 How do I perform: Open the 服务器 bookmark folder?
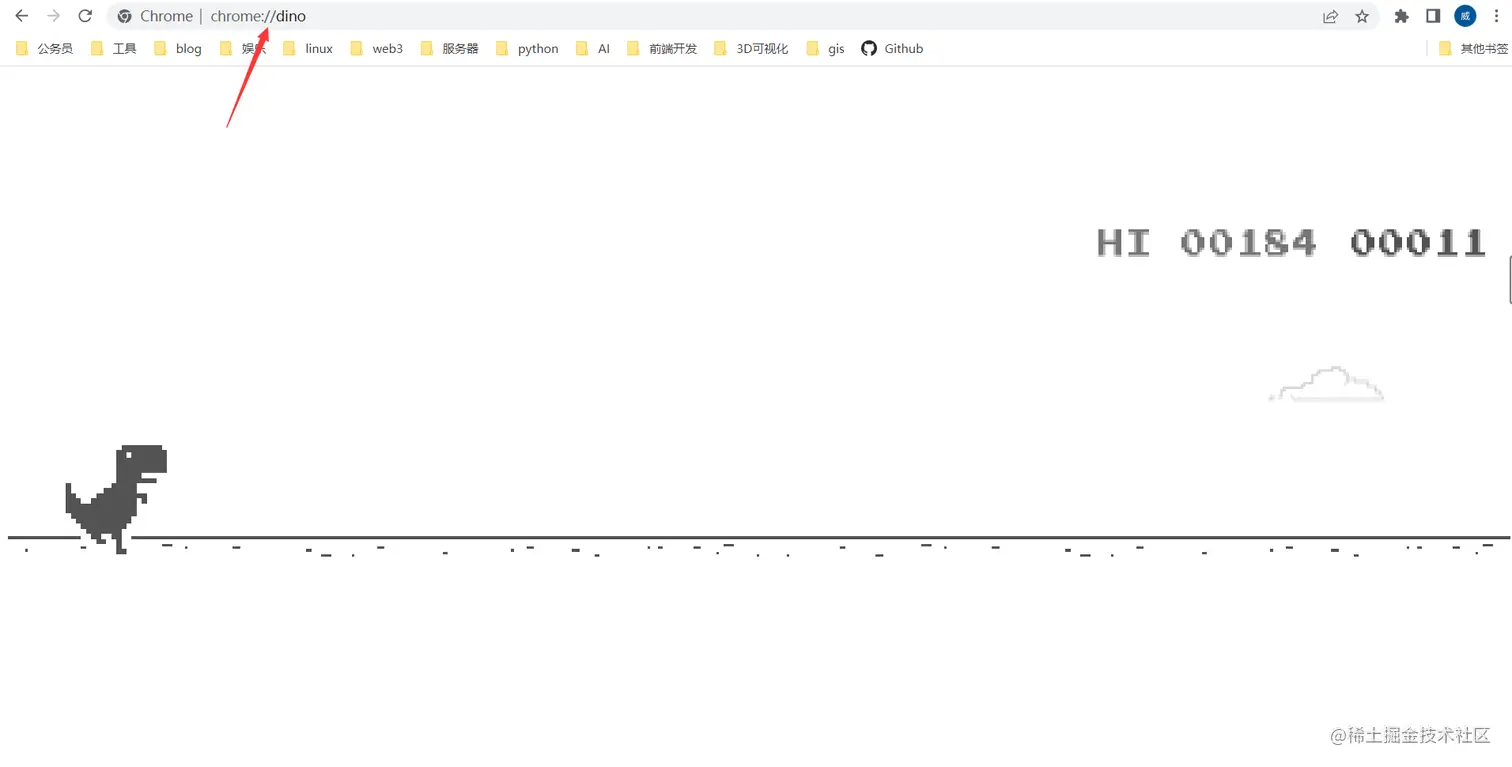click(449, 48)
